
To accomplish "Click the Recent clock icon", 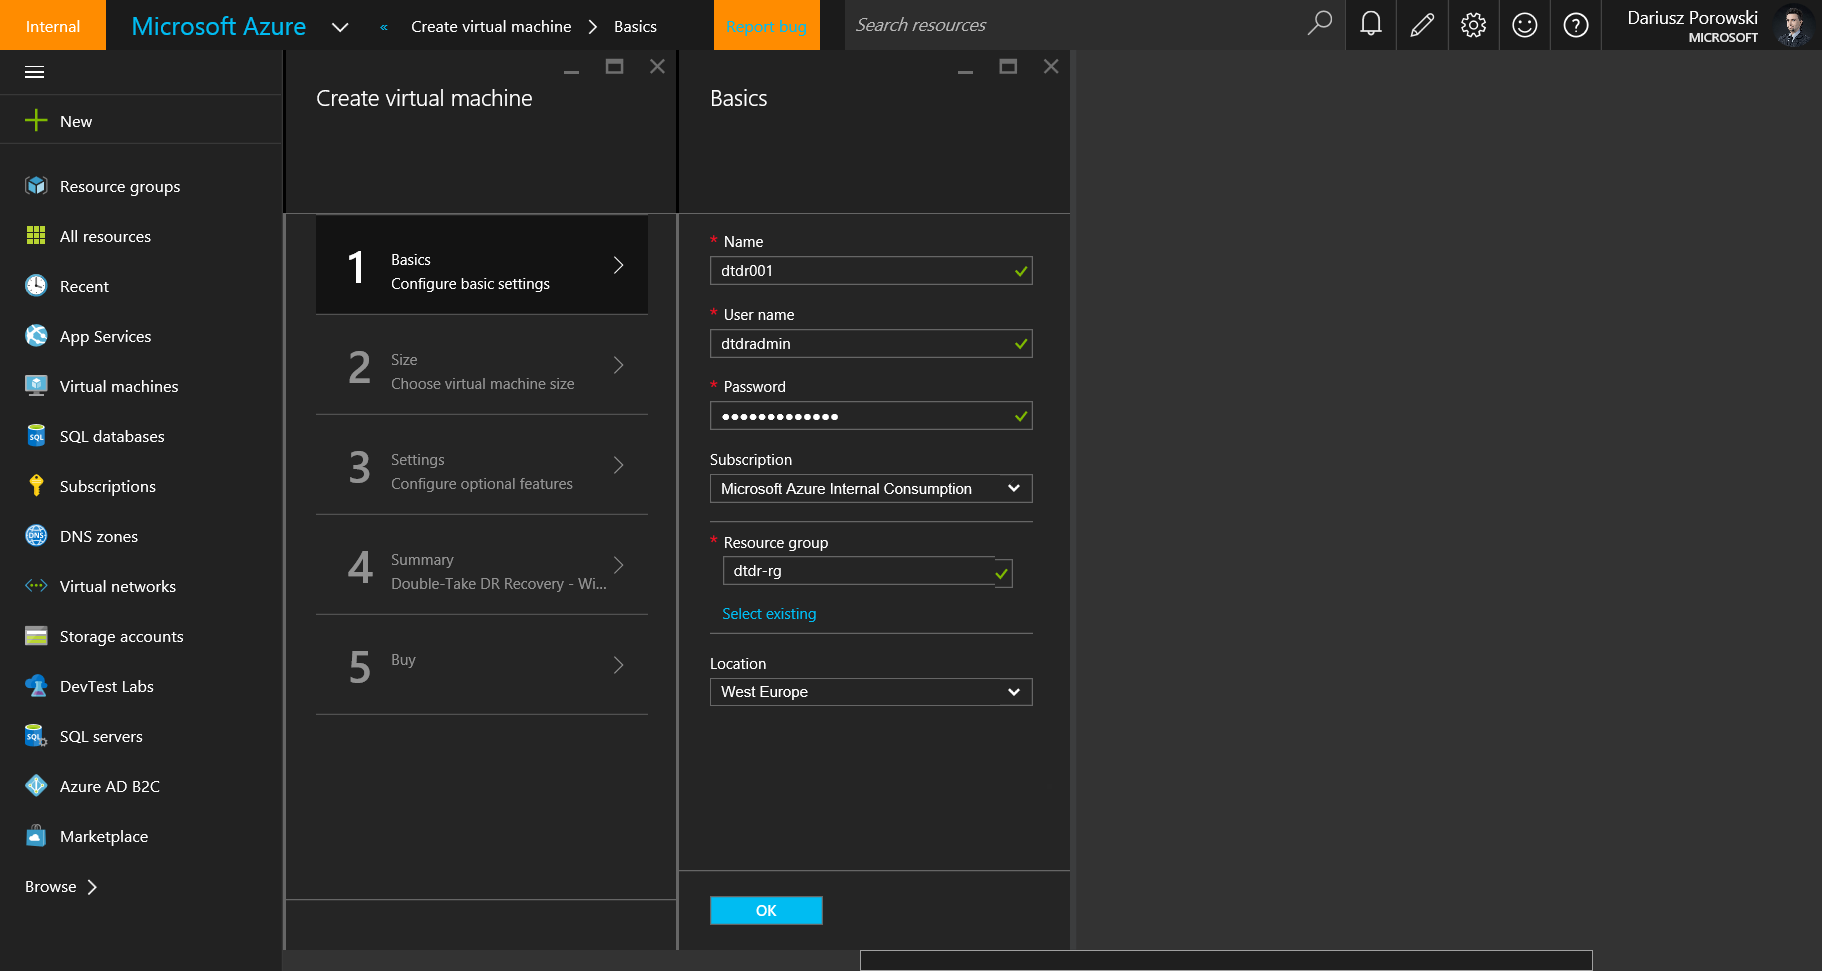I will 36,286.
